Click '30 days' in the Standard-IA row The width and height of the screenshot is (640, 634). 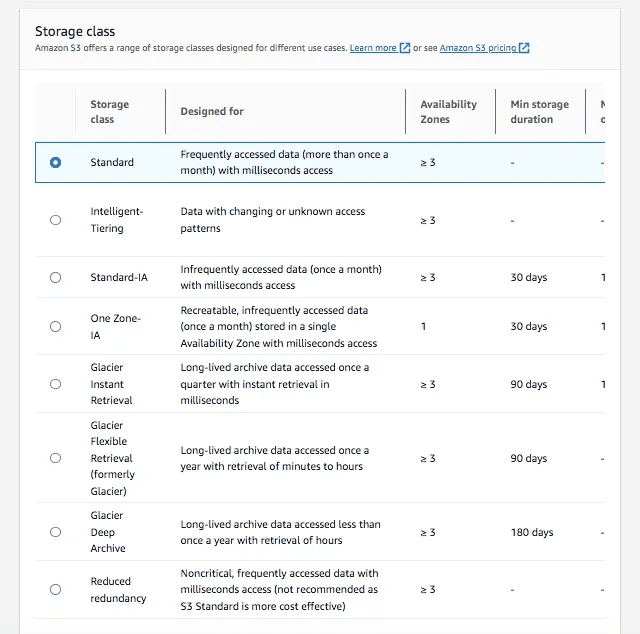(529, 278)
